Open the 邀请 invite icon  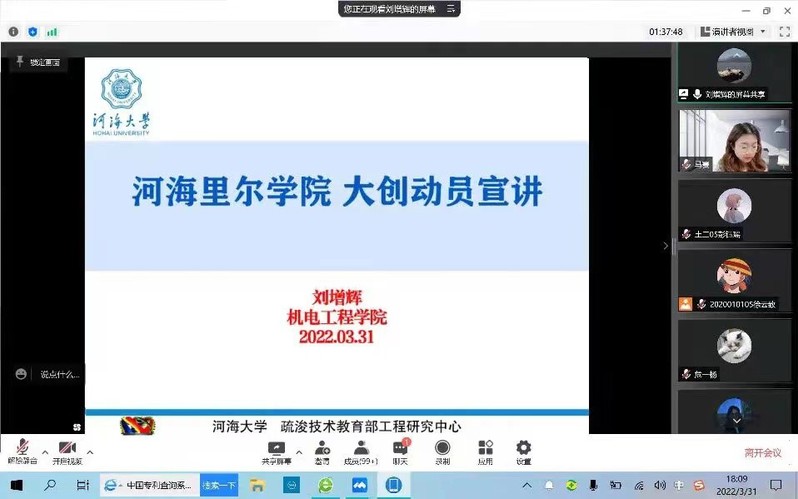[x=322, y=448]
